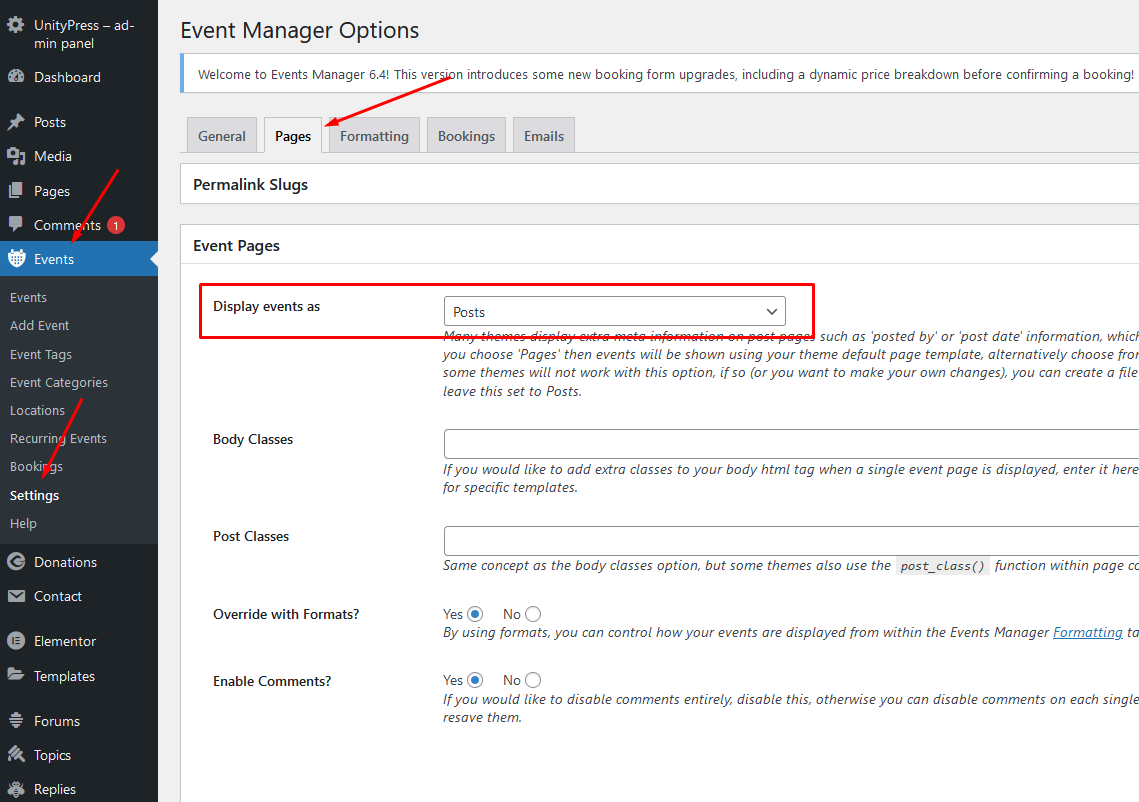Click the Dashboard gauge icon in sidebar
This screenshot has width=1139, height=802.
[16, 77]
